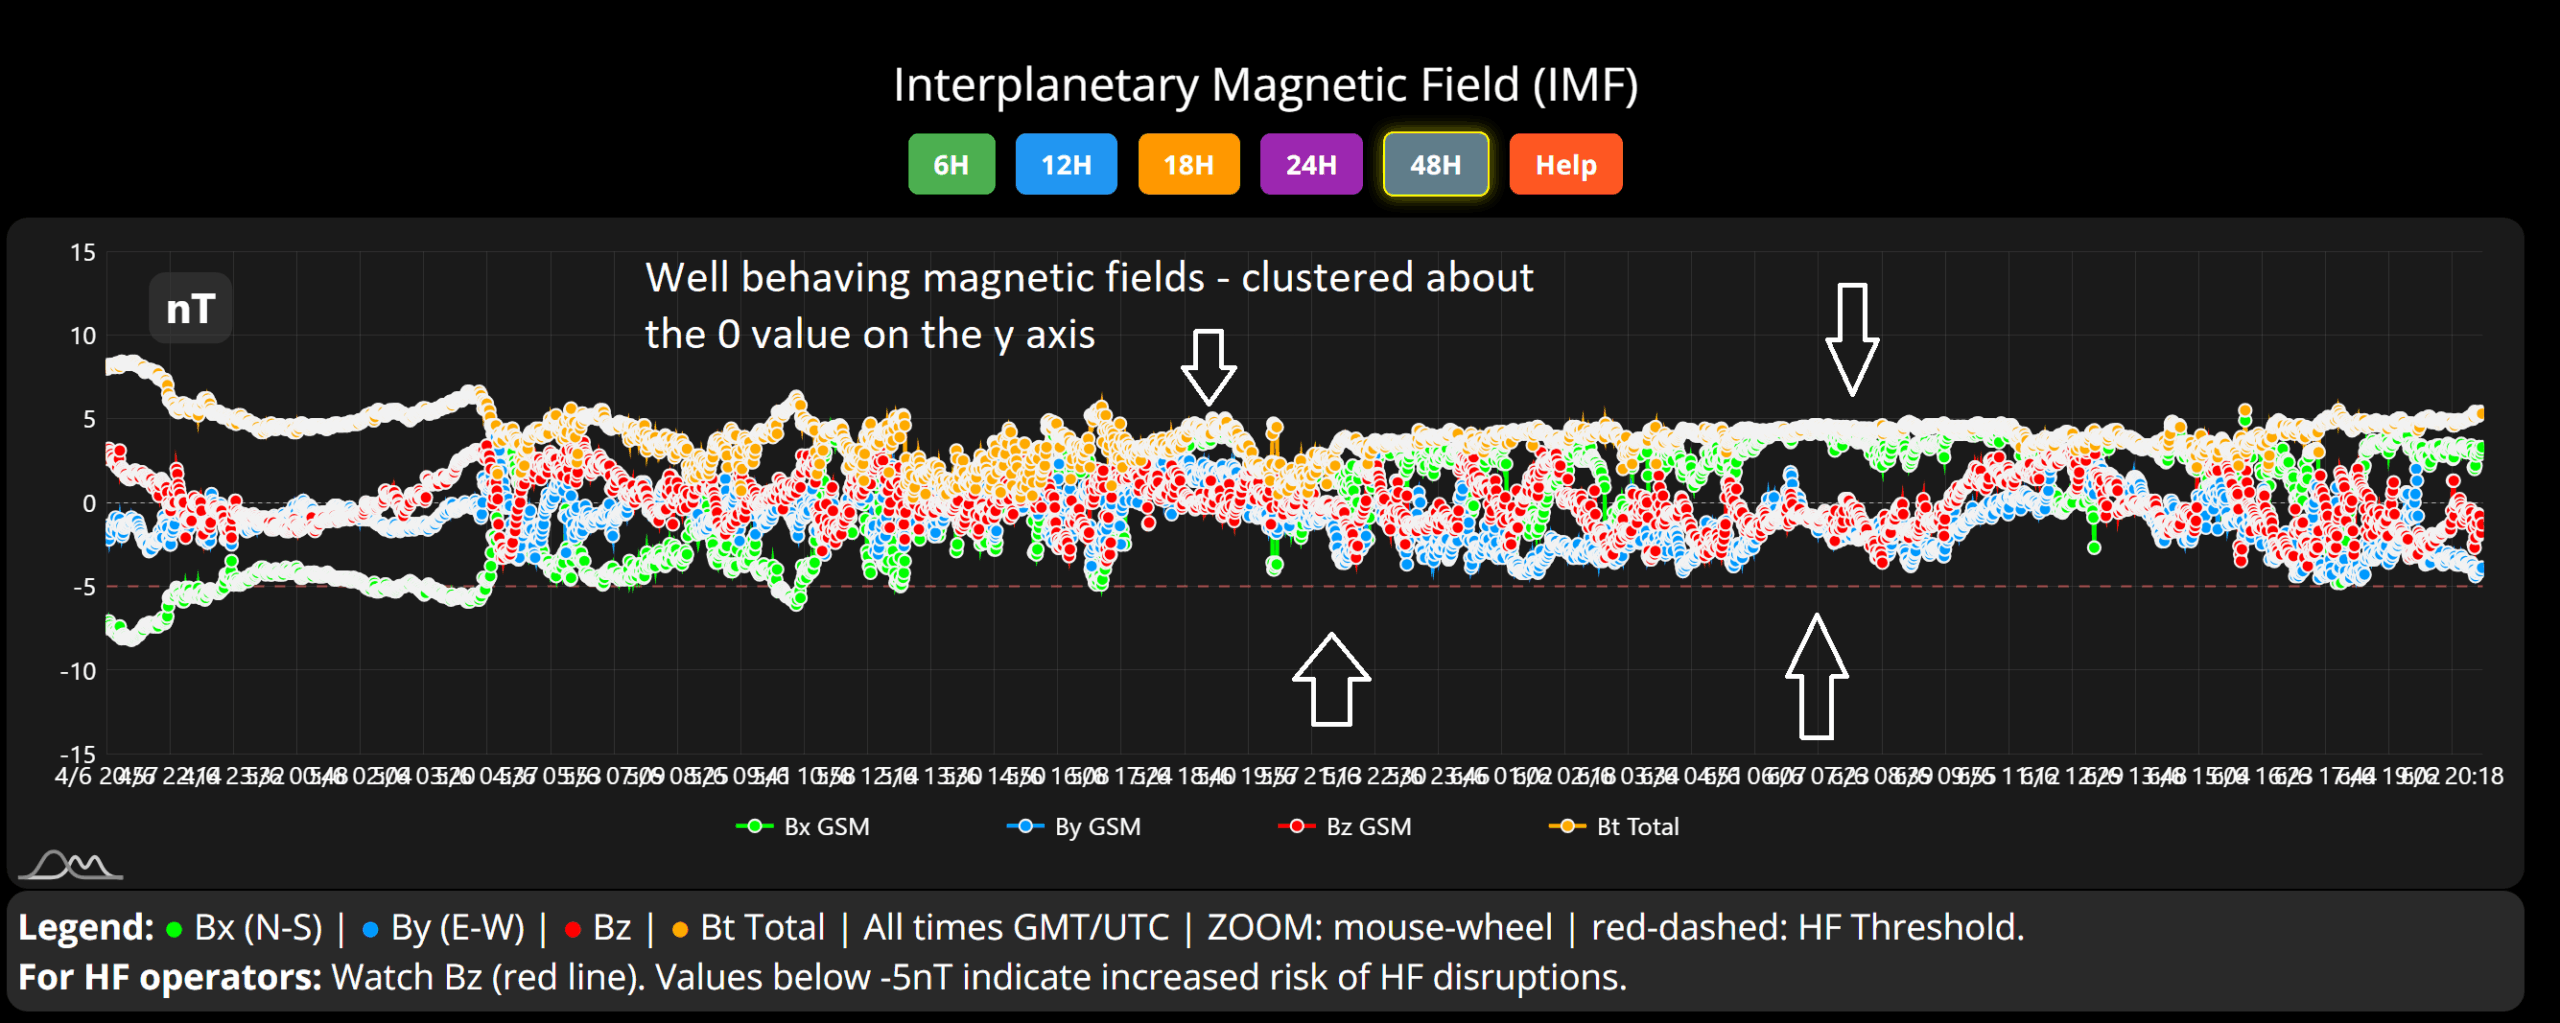Select the 24H range button
The image size is (2560, 1023).
pos(1310,165)
